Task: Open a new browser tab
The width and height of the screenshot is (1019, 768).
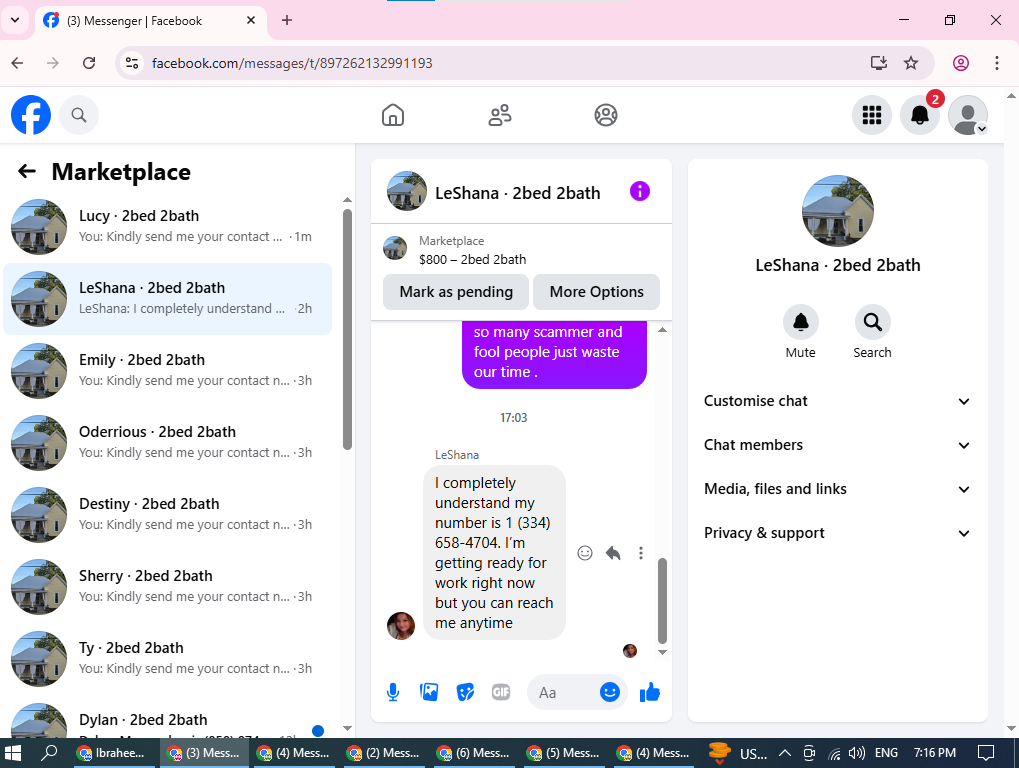Action: click(x=287, y=20)
